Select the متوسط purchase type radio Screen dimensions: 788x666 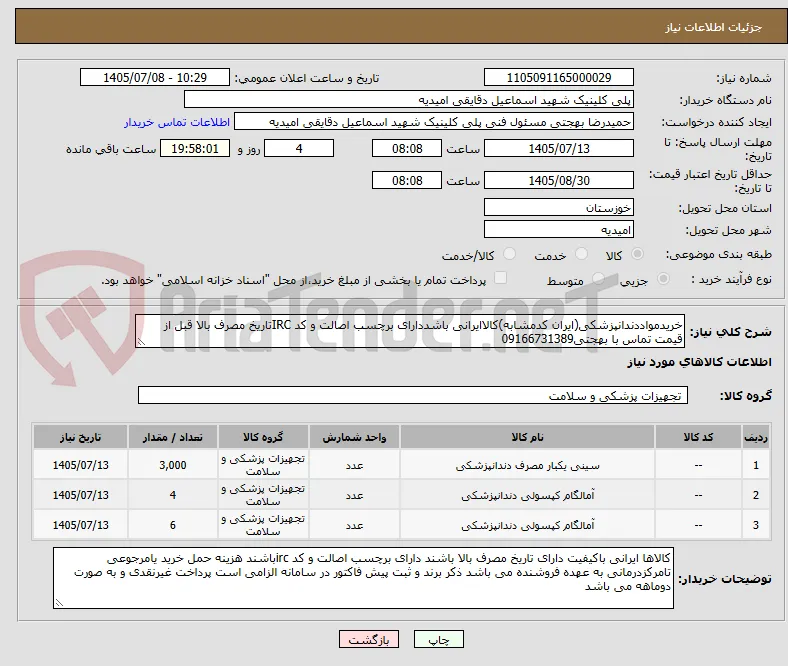[598, 278]
